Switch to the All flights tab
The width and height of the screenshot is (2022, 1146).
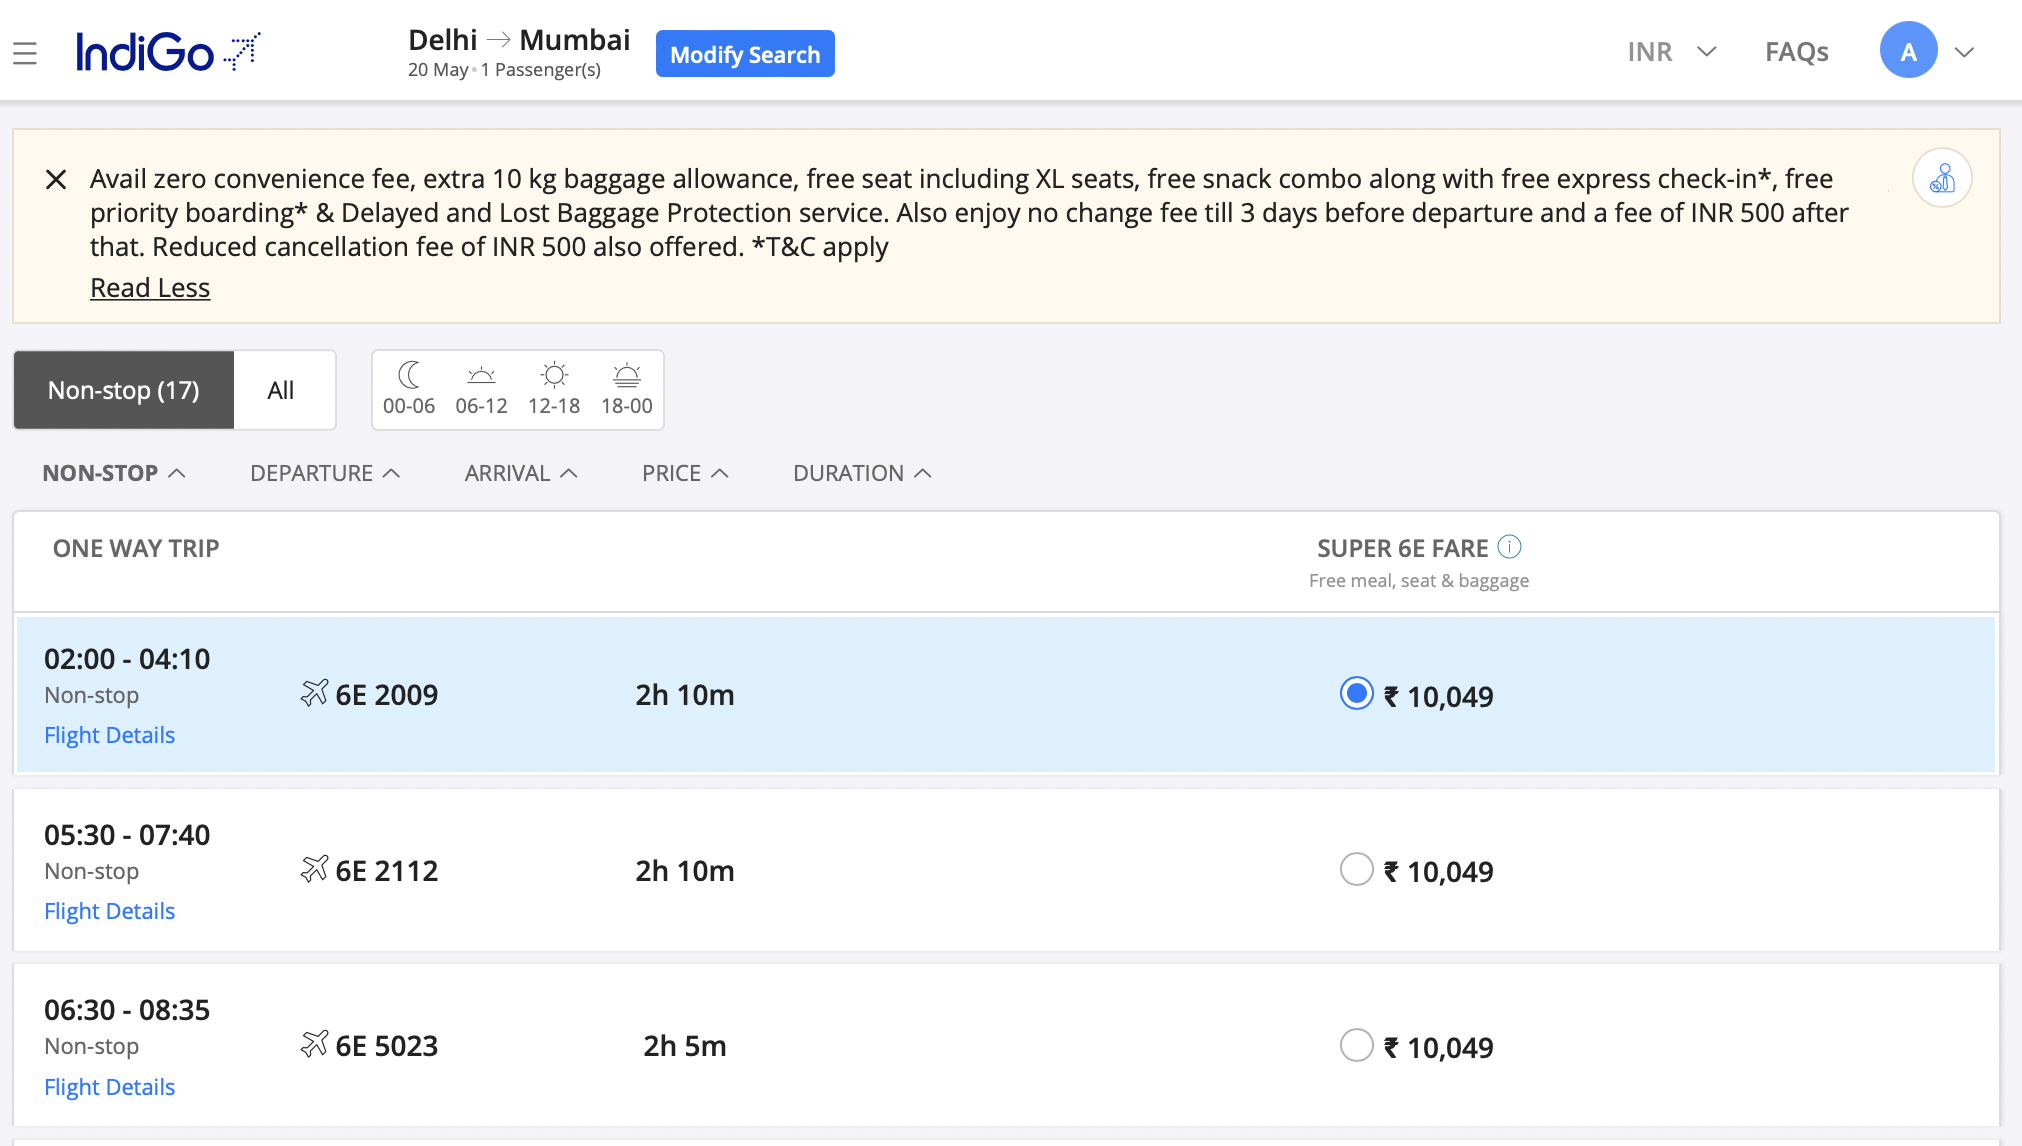click(279, 389)
